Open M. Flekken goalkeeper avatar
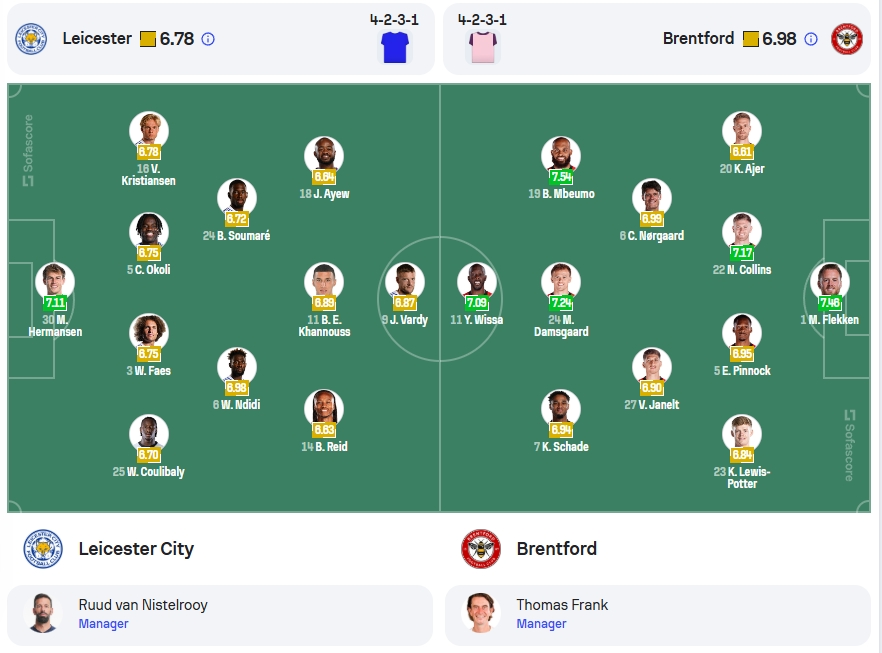The height and width of the screenshot is (653, 882). click(830, 282)
